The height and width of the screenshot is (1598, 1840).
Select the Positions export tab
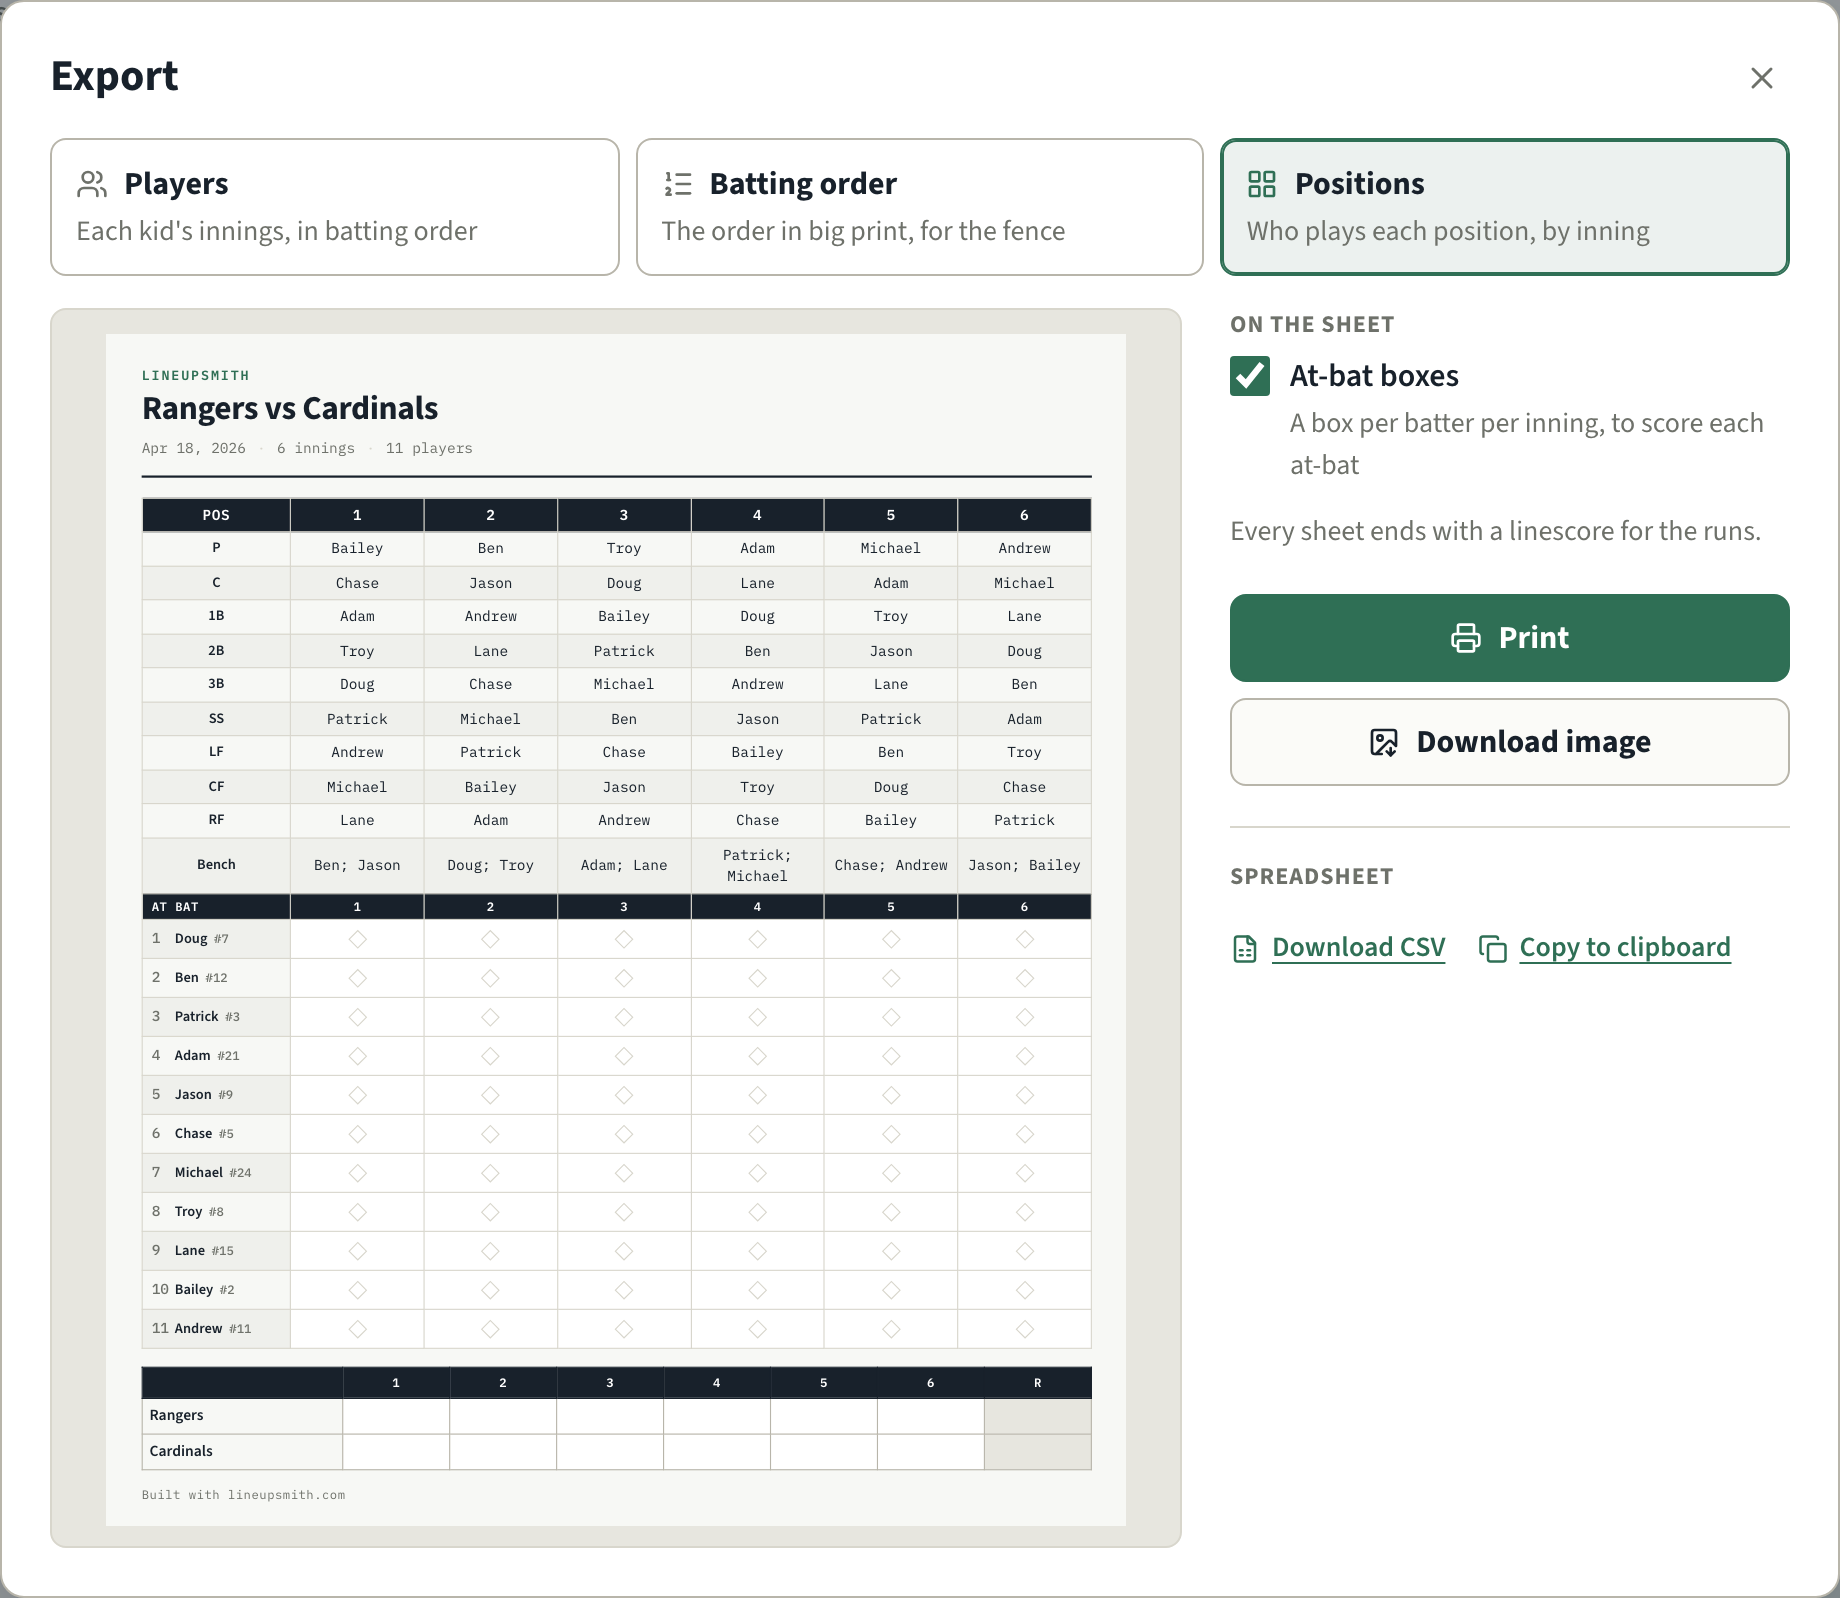point(1504,207)
